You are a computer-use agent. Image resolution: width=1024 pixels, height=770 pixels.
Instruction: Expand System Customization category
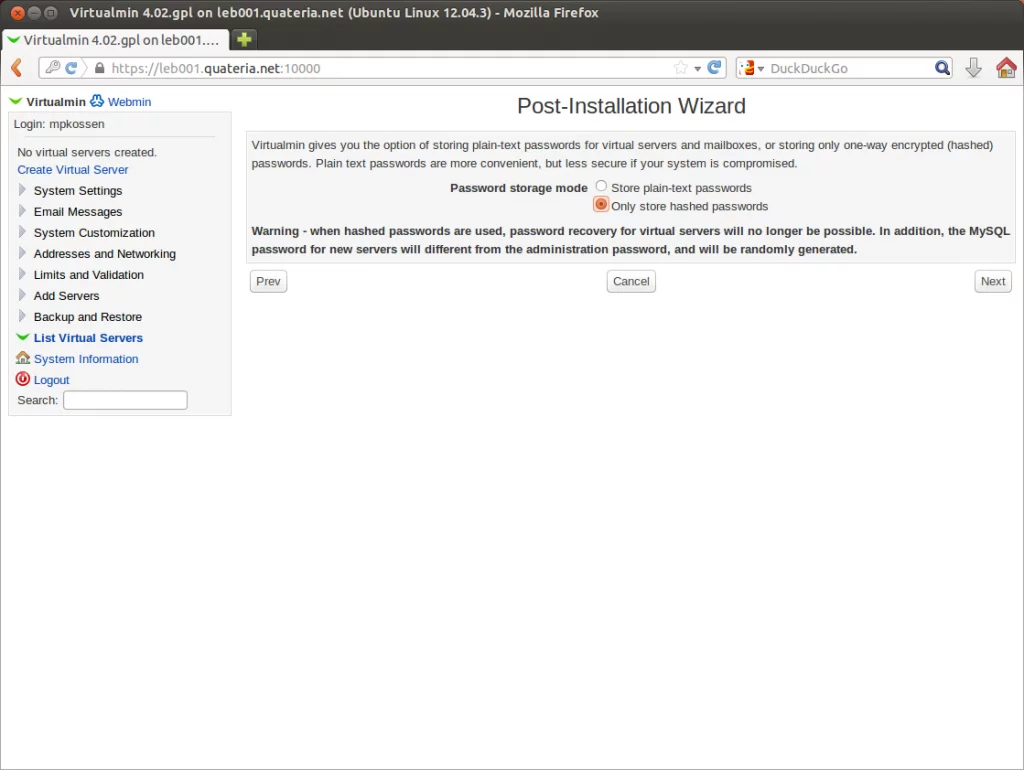(x=94, y=233)
